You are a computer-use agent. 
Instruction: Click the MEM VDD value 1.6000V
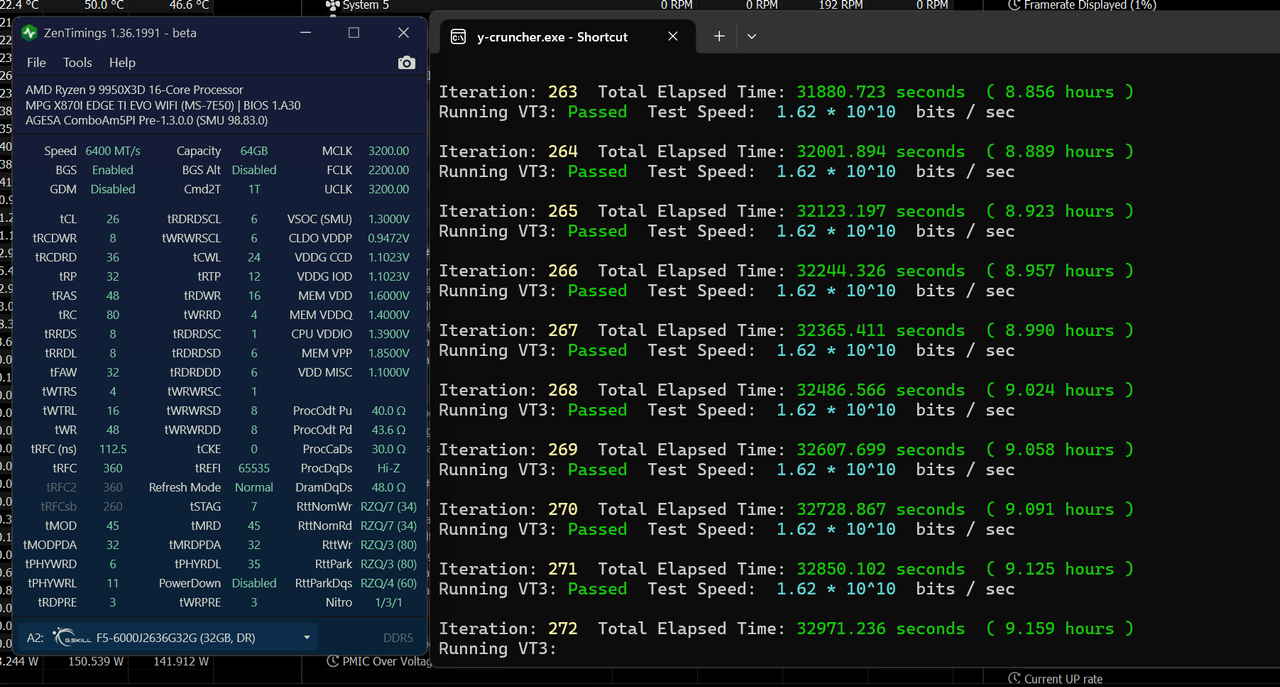tap(388, 296)
